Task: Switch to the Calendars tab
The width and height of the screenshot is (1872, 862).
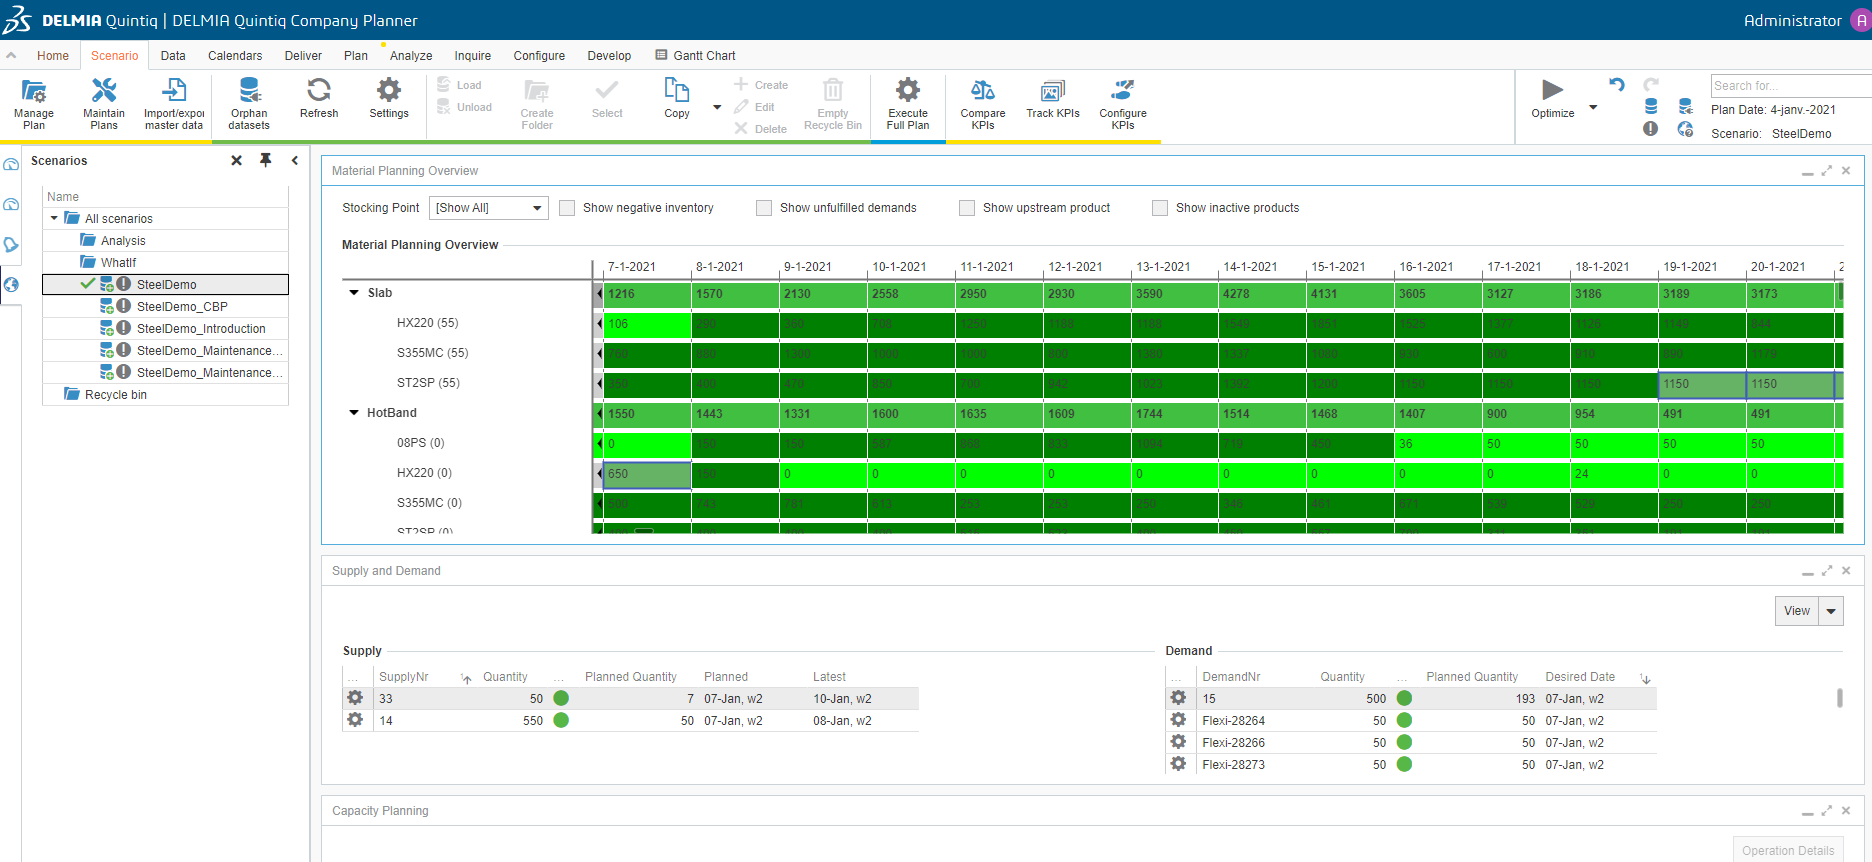Action: pos(235,56)
